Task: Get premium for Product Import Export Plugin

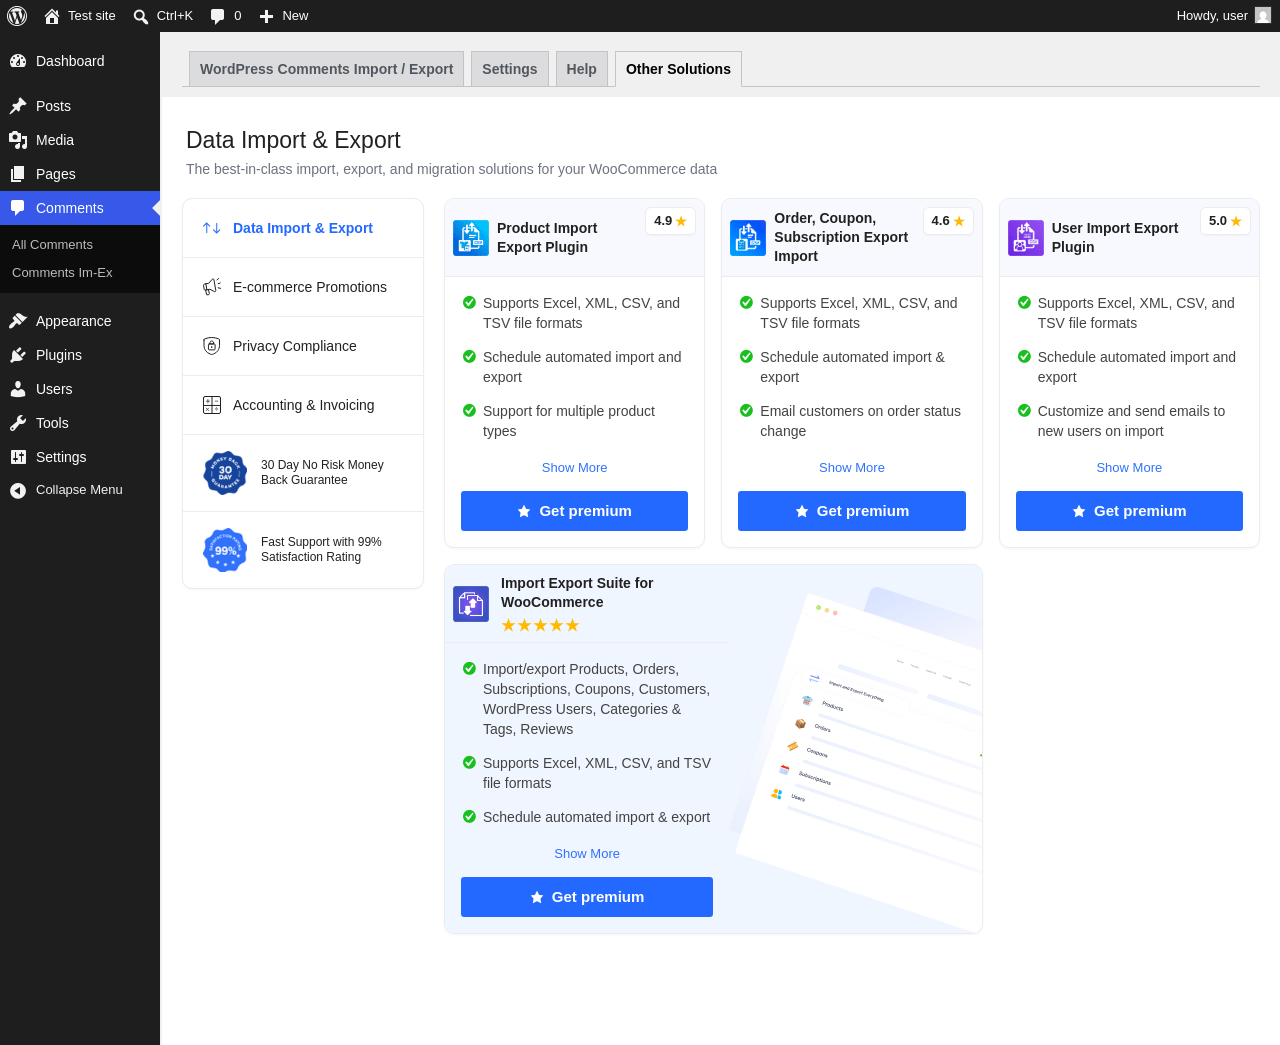Action: [574, 511]
